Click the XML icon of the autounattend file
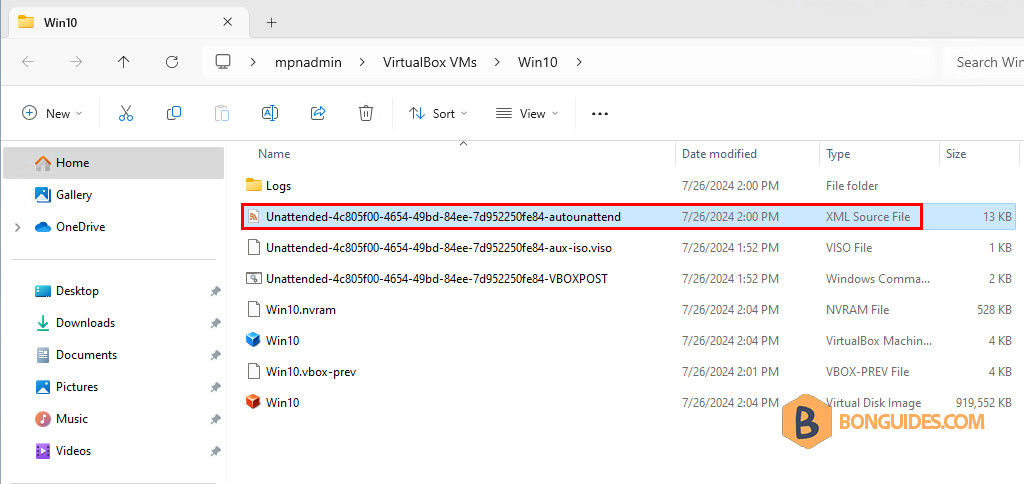1024x484 pixels. pos(253,216)
